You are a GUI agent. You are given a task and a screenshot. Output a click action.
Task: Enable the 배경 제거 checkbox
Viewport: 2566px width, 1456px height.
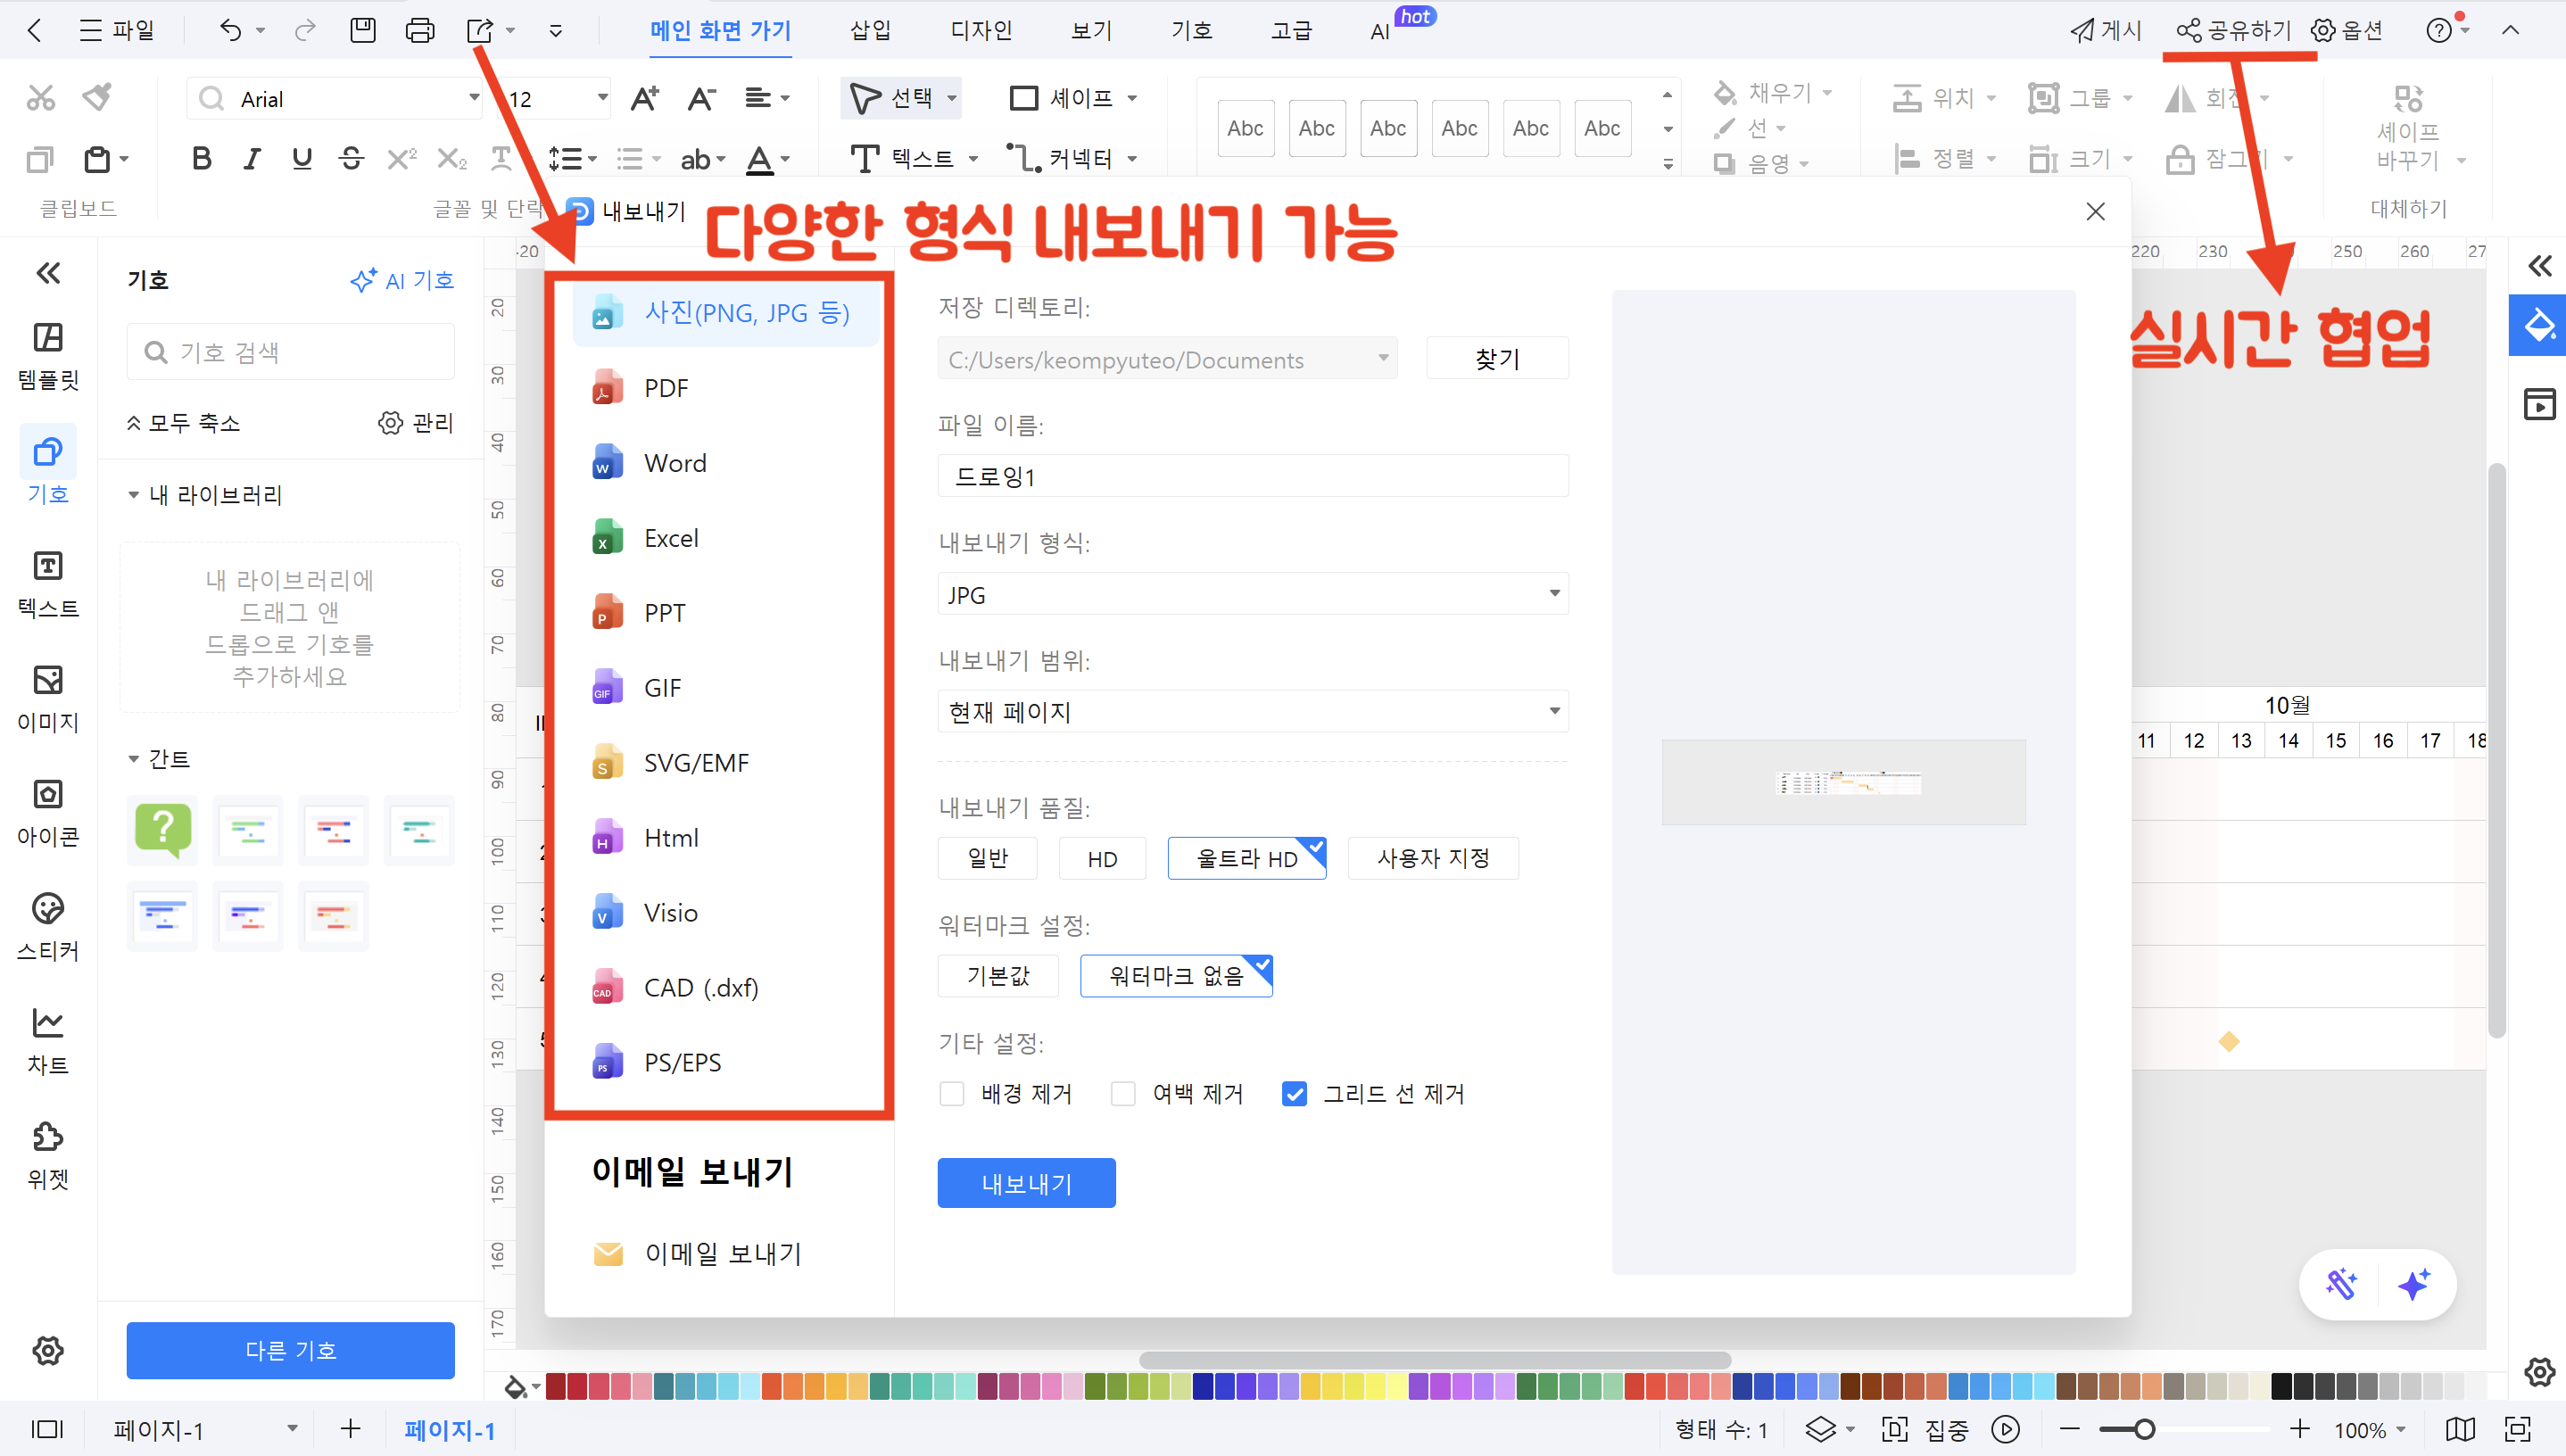click(951, 1093)
